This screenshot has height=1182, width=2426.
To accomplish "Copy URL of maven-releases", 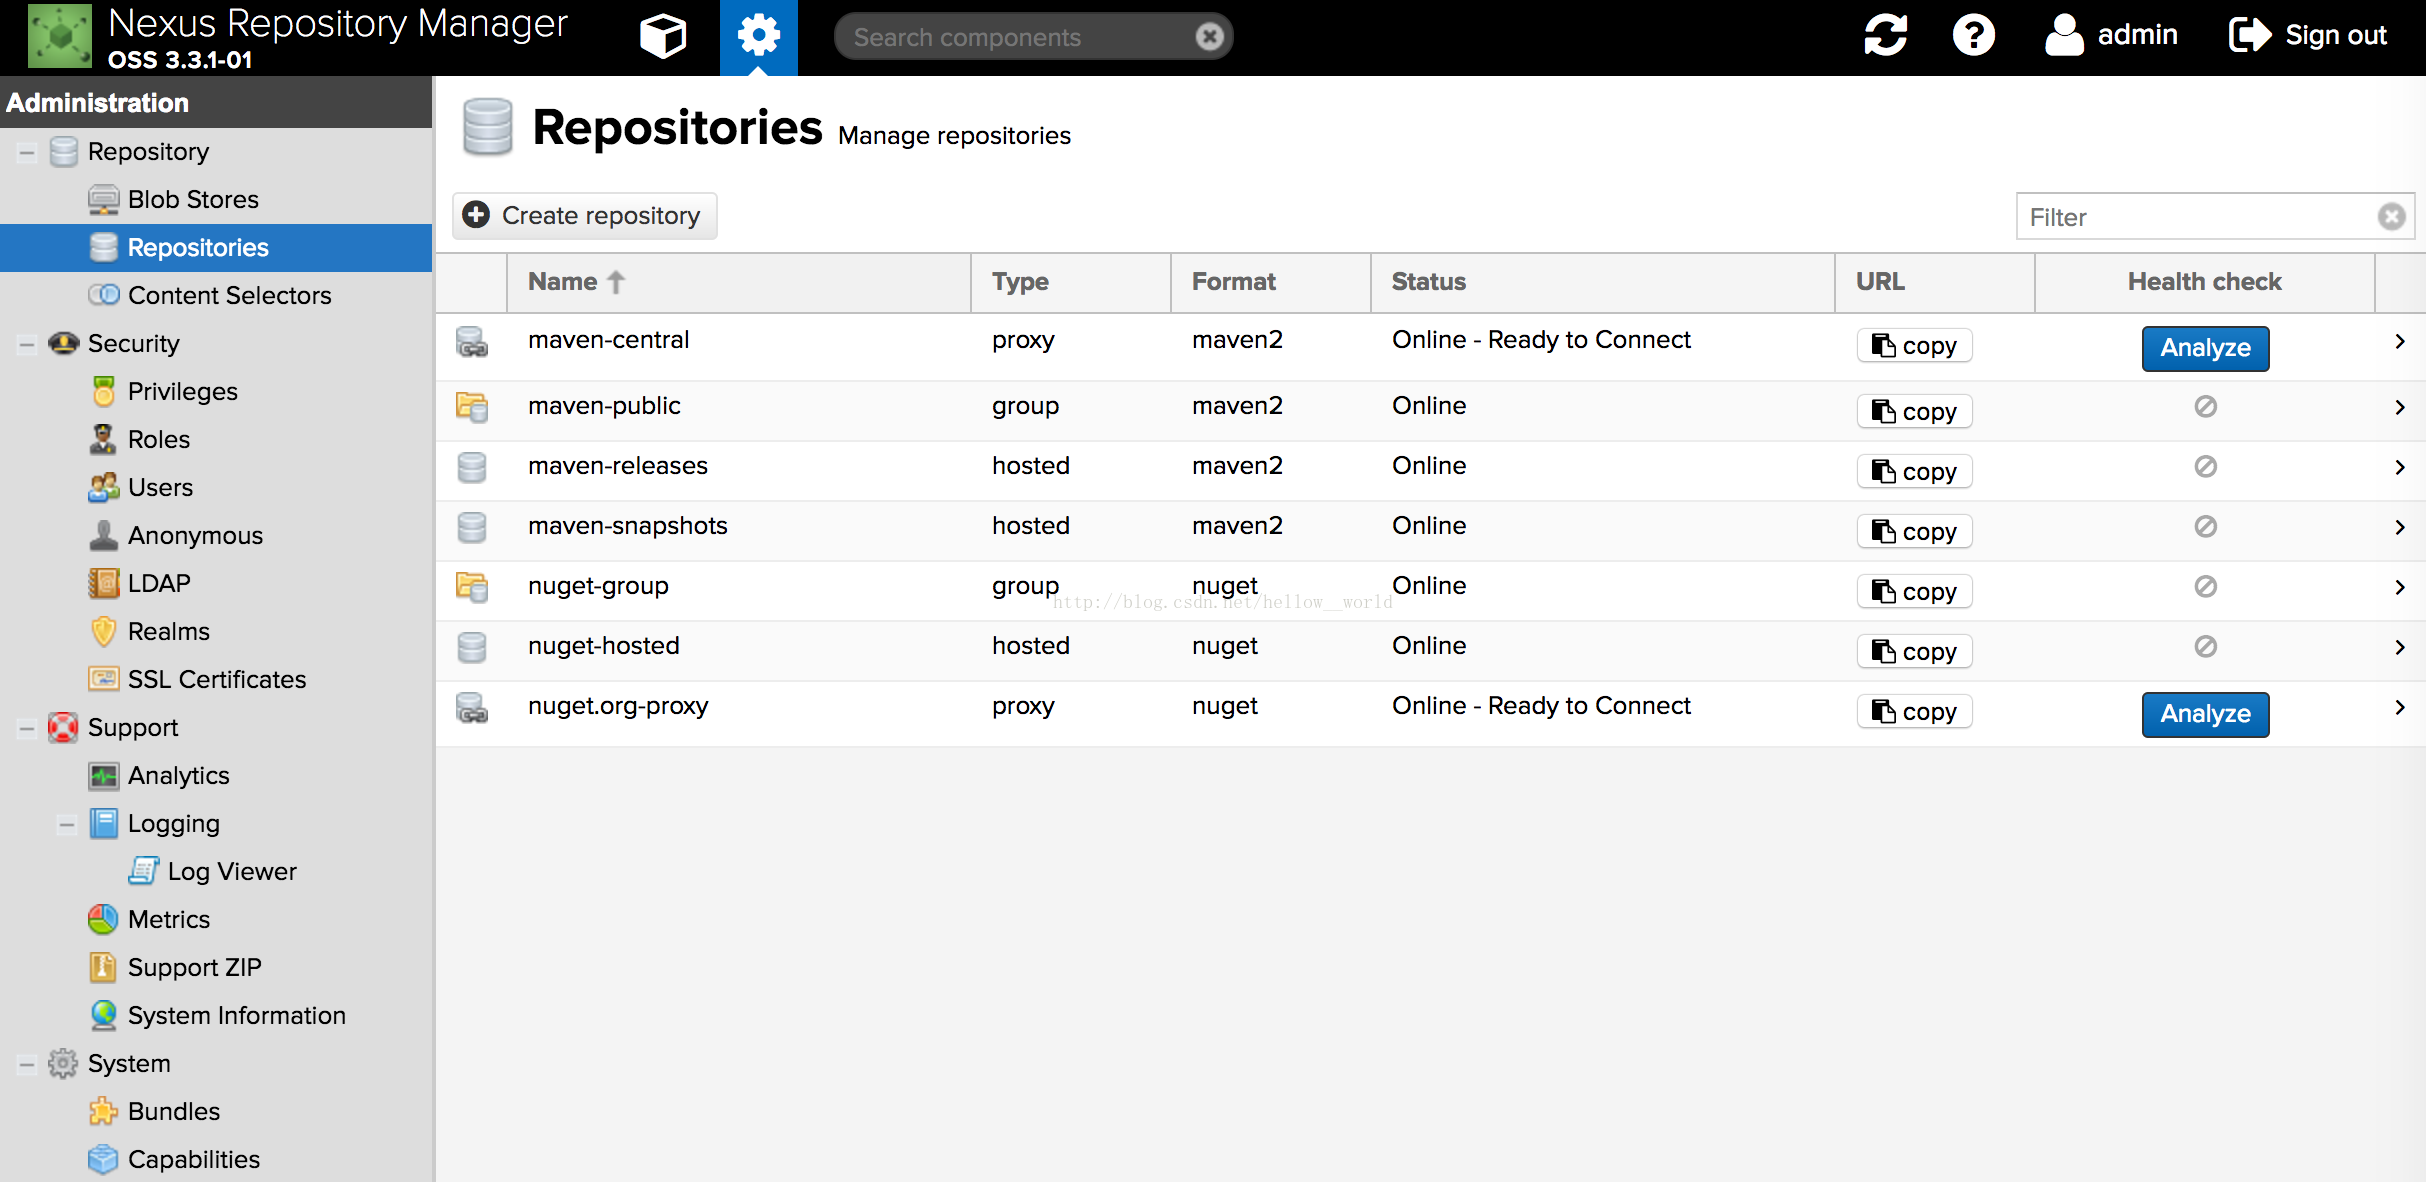I will [1914, 472].
